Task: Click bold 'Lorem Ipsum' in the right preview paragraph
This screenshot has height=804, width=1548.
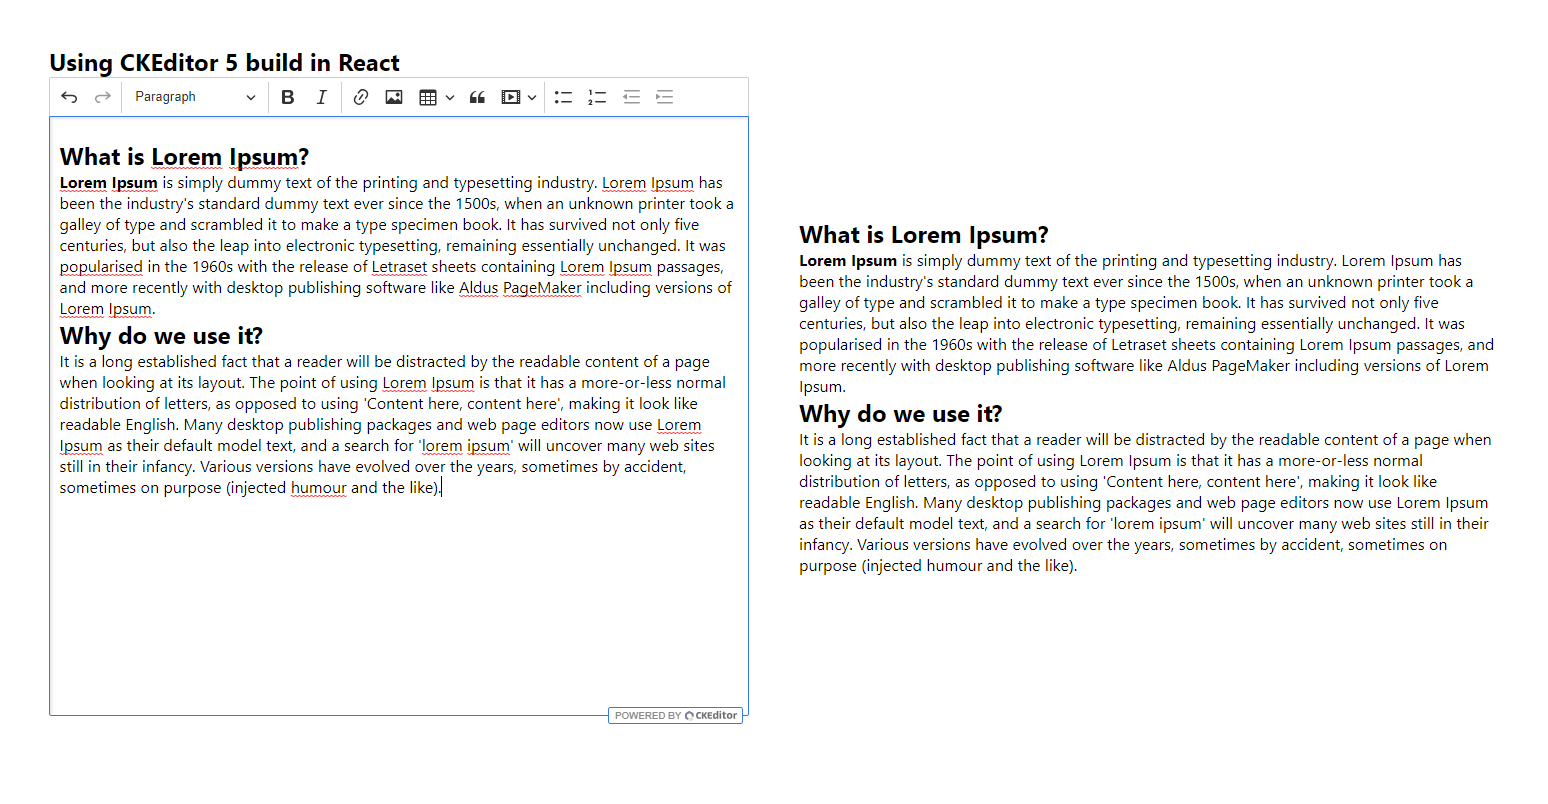Action: tap(848, 261)
